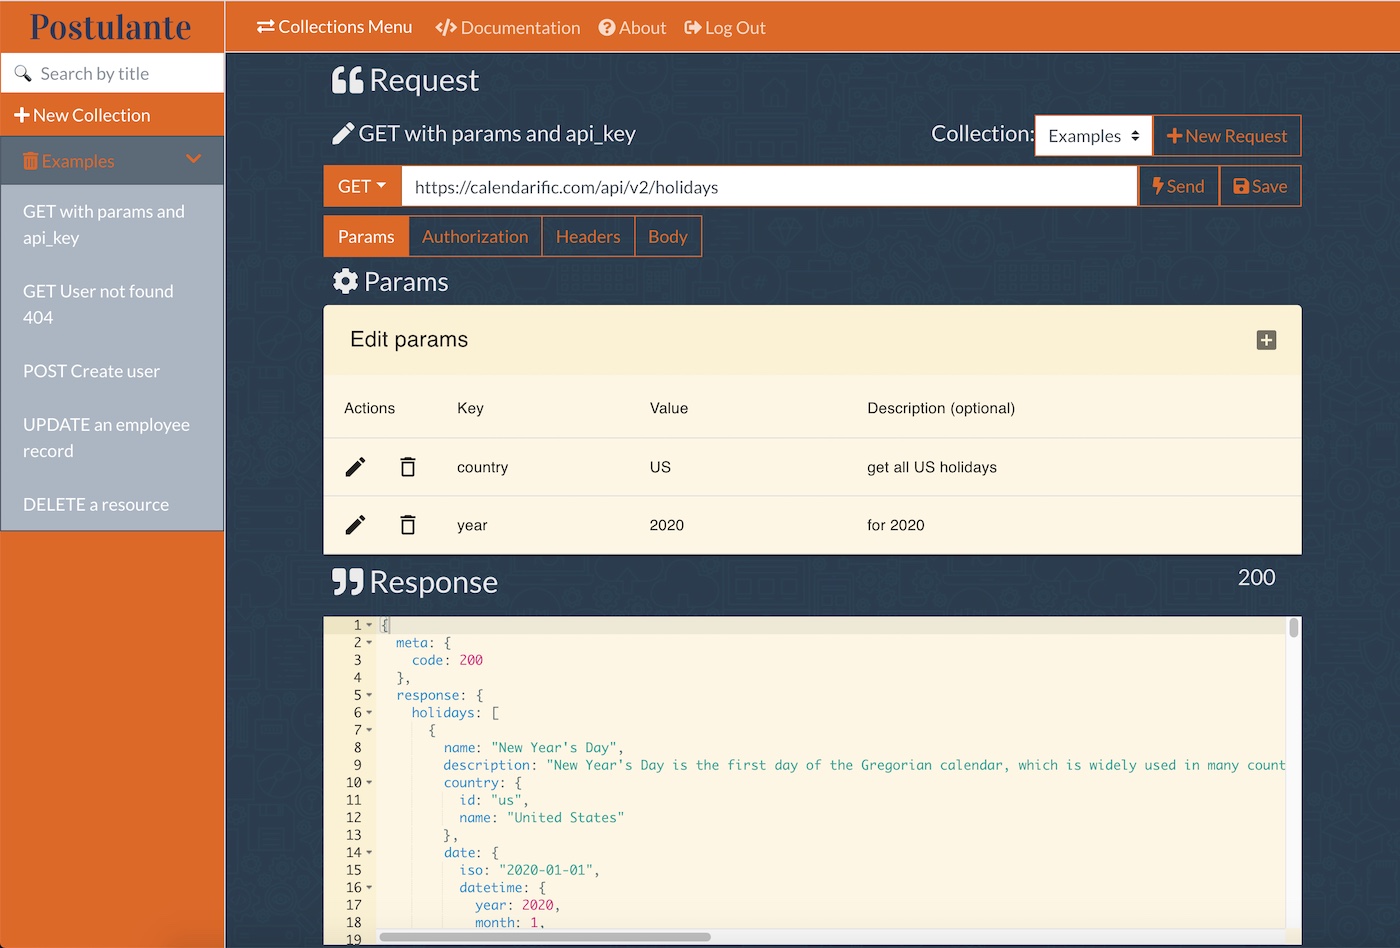
Task: Click the Postulante logo
Action: 111,27
